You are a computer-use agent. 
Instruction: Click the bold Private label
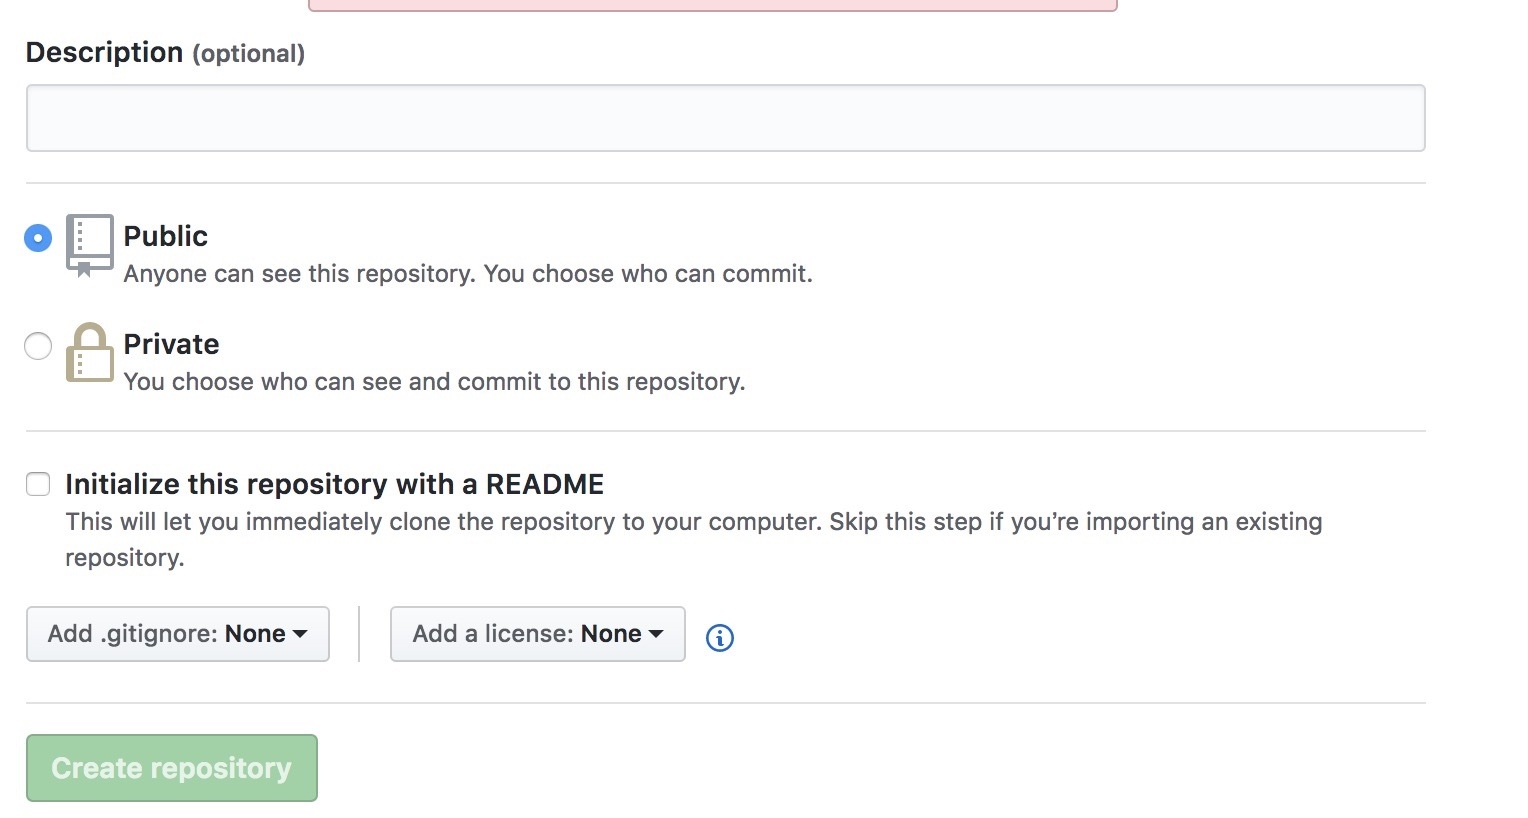click(x=171, y=344)
